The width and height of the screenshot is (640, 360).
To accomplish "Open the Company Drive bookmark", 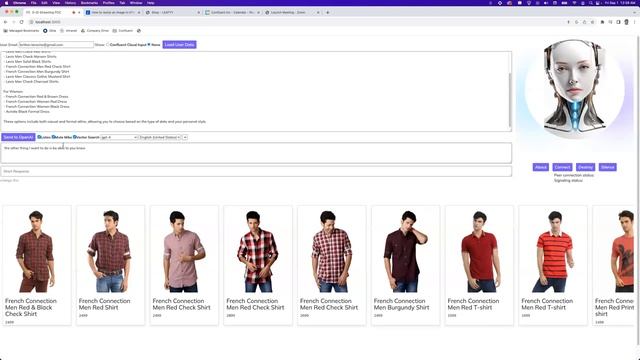I will [x=95, y=31].
